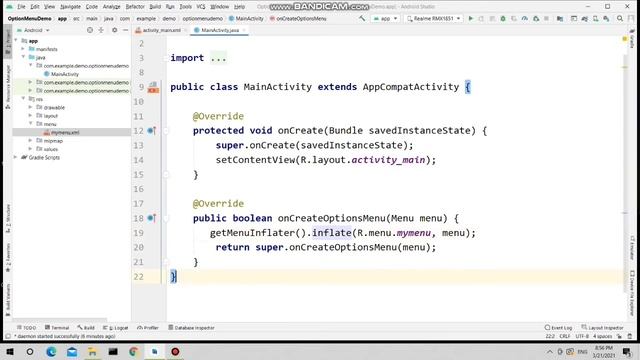This screenshot has height=360, width=640.
Task: Click the yellow inspection warning marker
Action: click(x=624, y=39)
